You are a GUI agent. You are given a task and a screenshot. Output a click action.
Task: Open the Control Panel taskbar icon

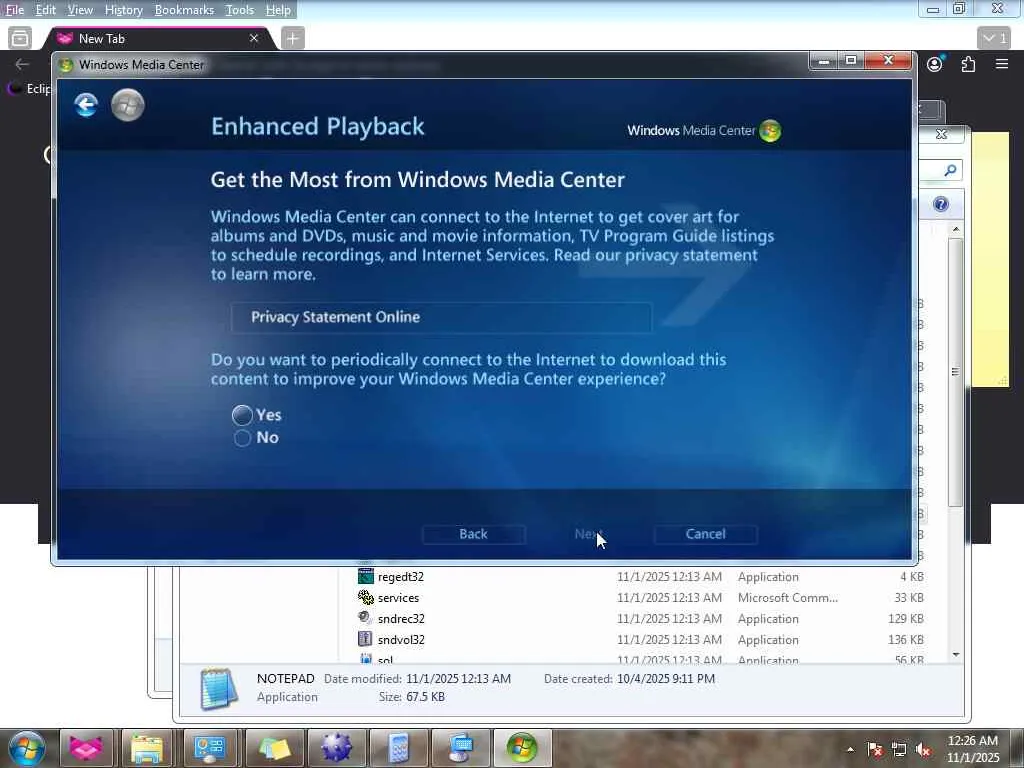(x=210, y=748)
